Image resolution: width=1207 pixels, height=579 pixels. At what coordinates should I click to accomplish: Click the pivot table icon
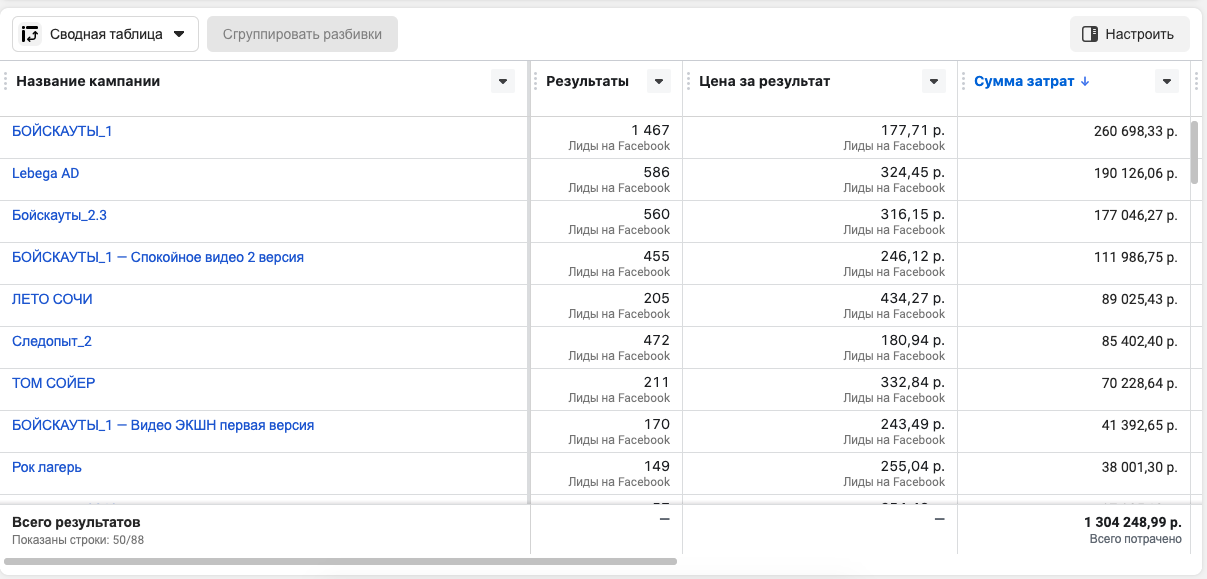pyautogui.click(x=31, y=34)
